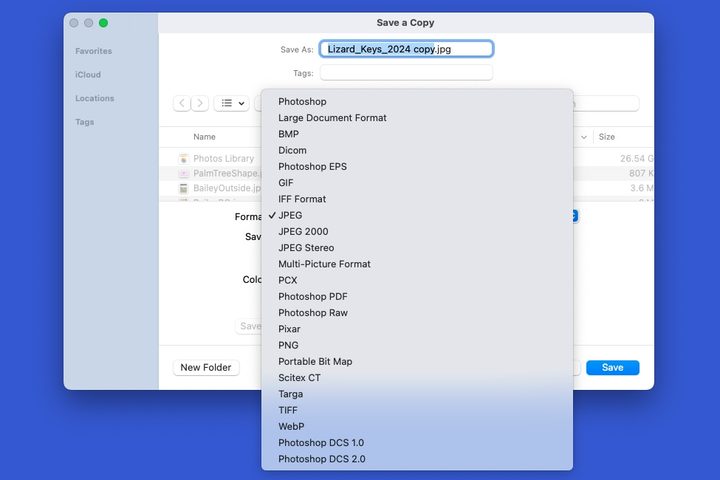This screenshot has height=480, width=720.
Task: Click the blue Save button
Action: click(x=613, y=367)
